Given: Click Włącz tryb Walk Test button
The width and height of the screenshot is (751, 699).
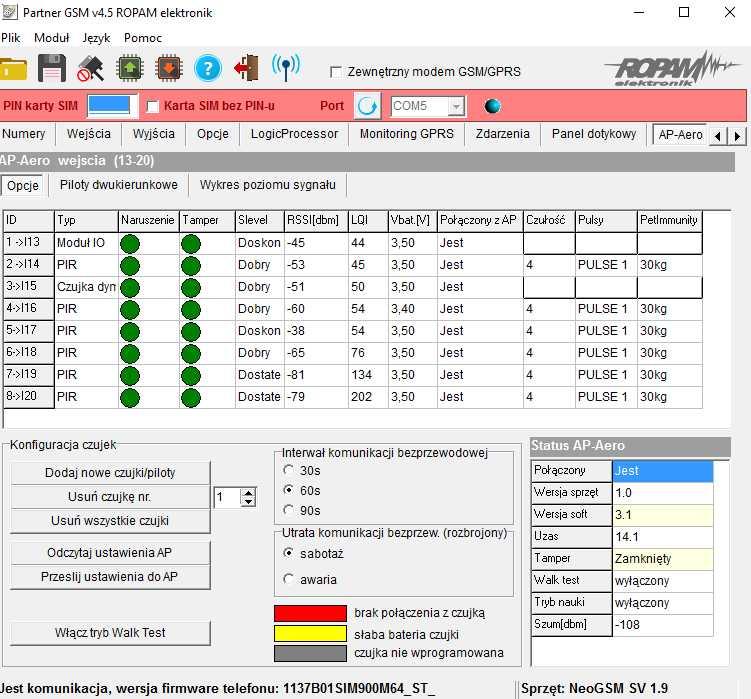Looking at the screenshot, I should tap(110, 633).
